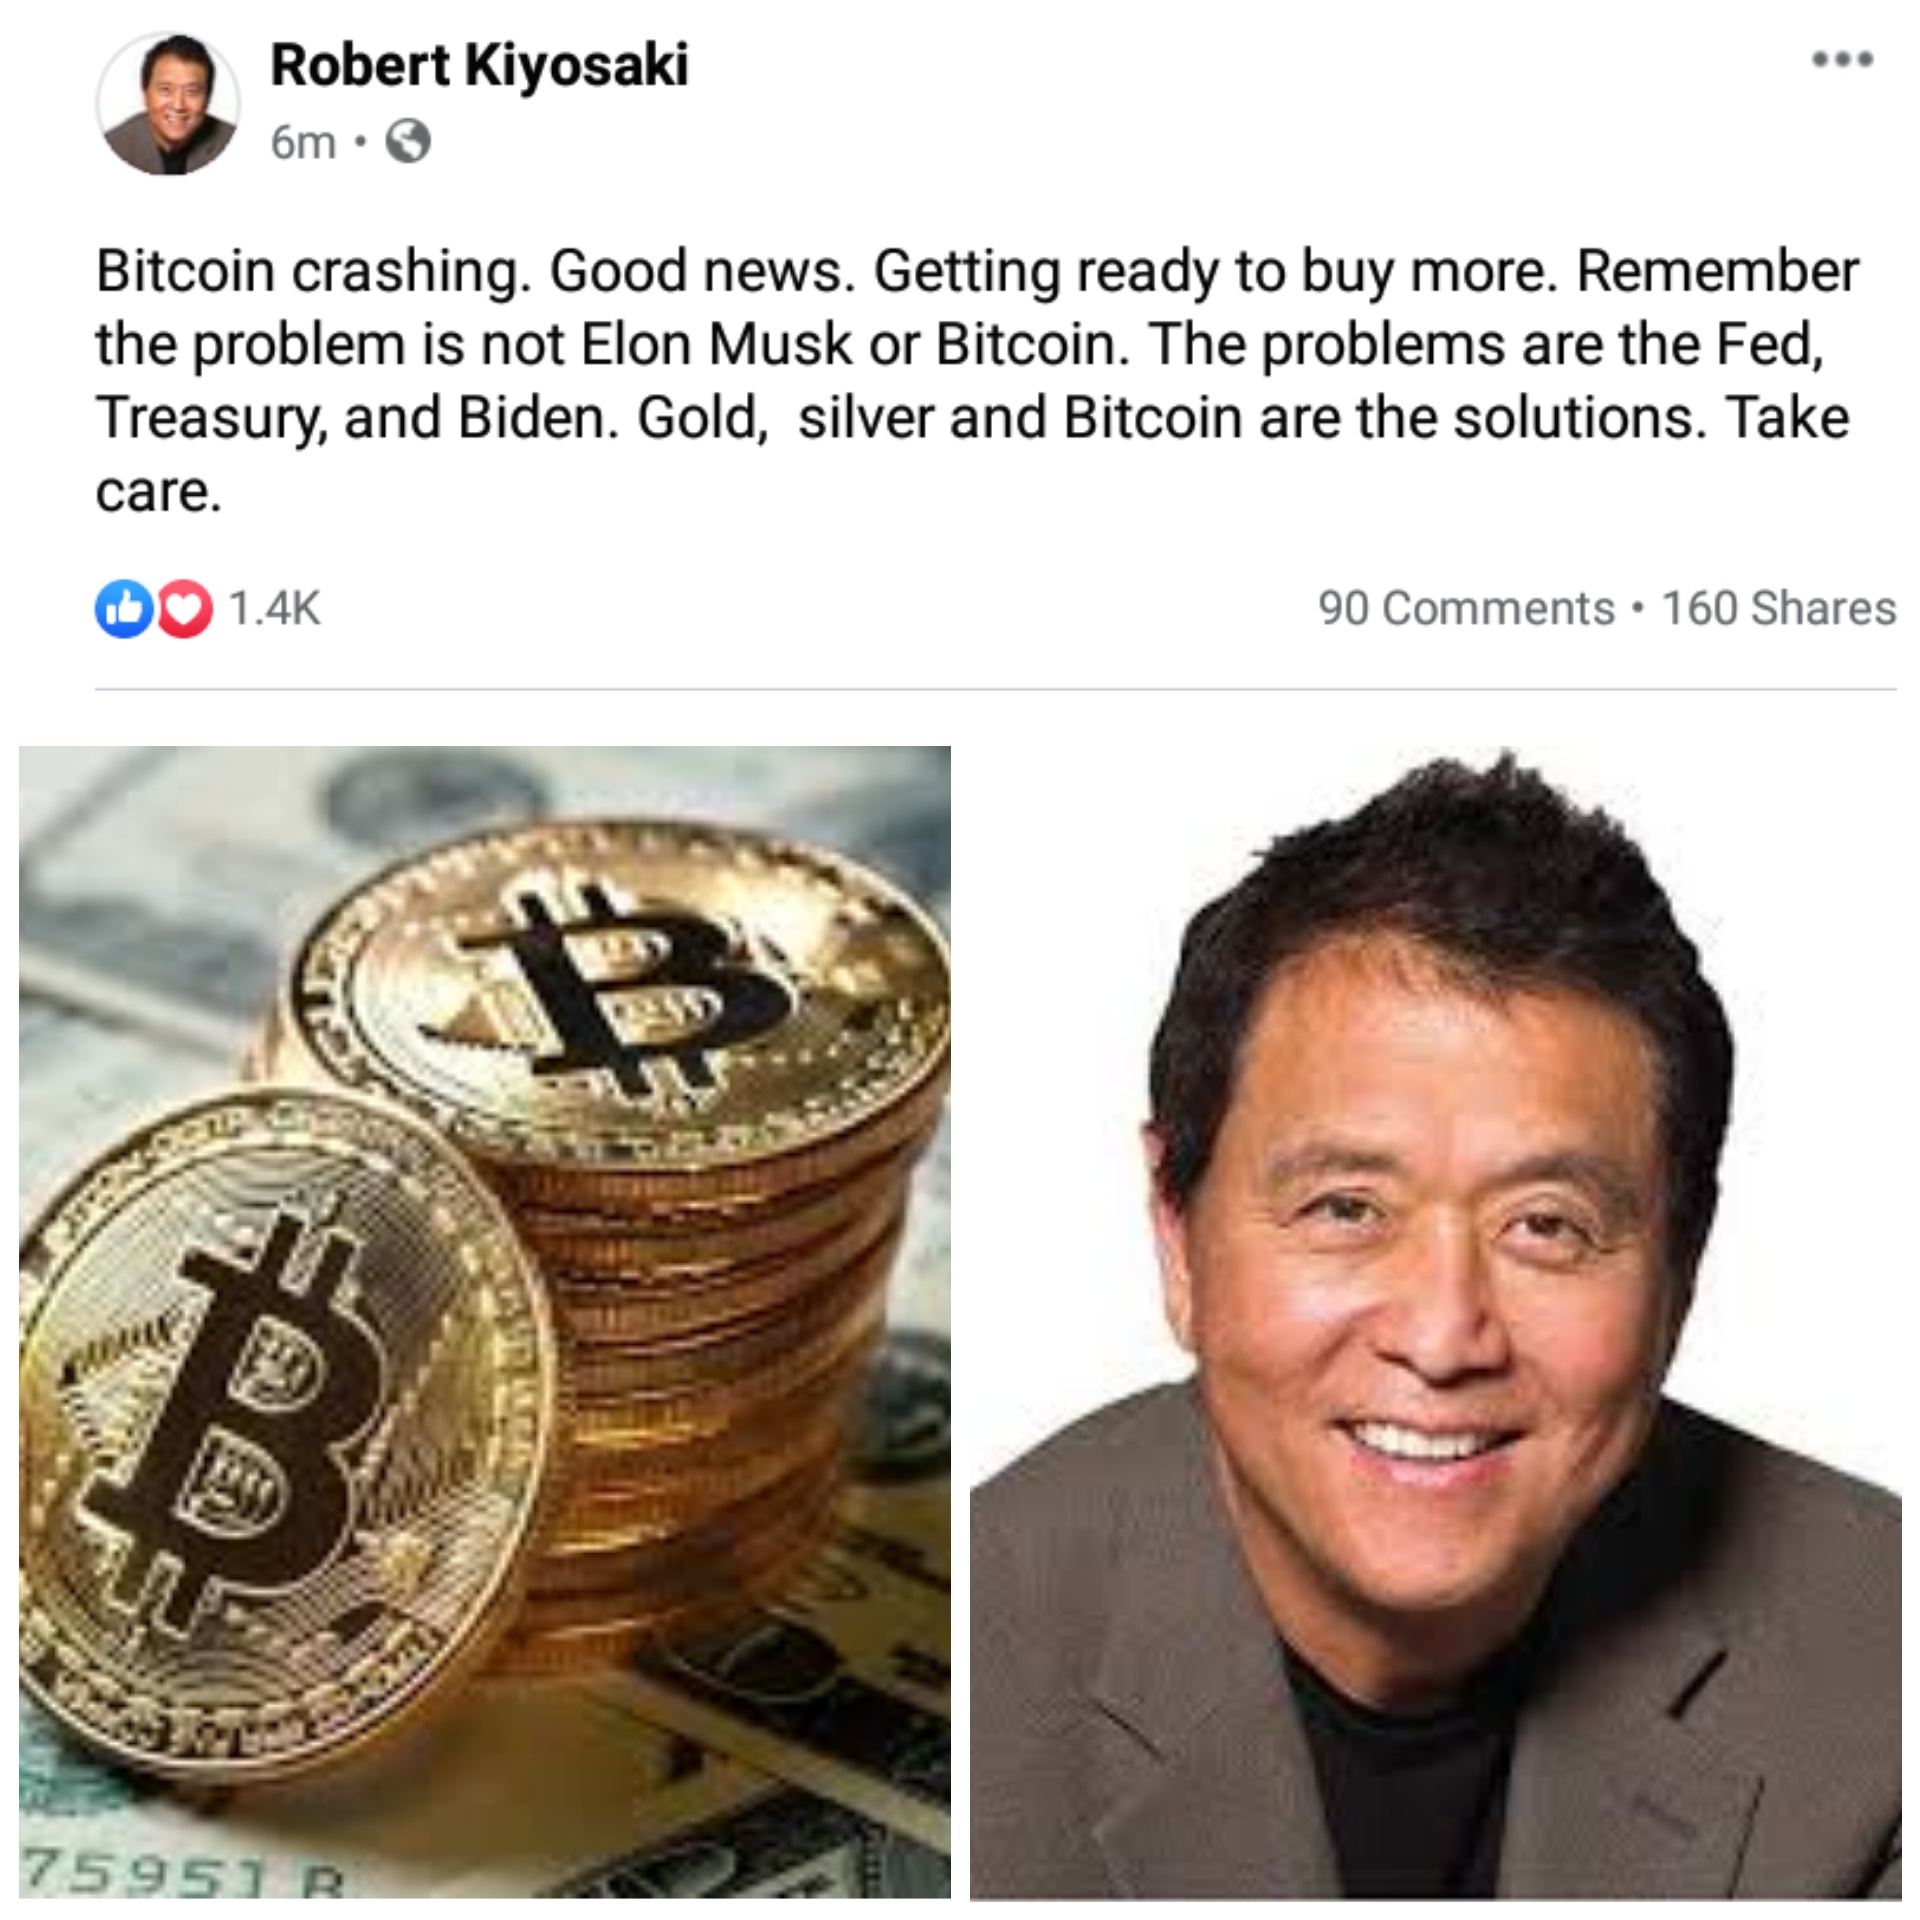Click the word 'Biden' in the post
The width and height of the screenshot is (1920, 1920).
[x=532, y=418]
